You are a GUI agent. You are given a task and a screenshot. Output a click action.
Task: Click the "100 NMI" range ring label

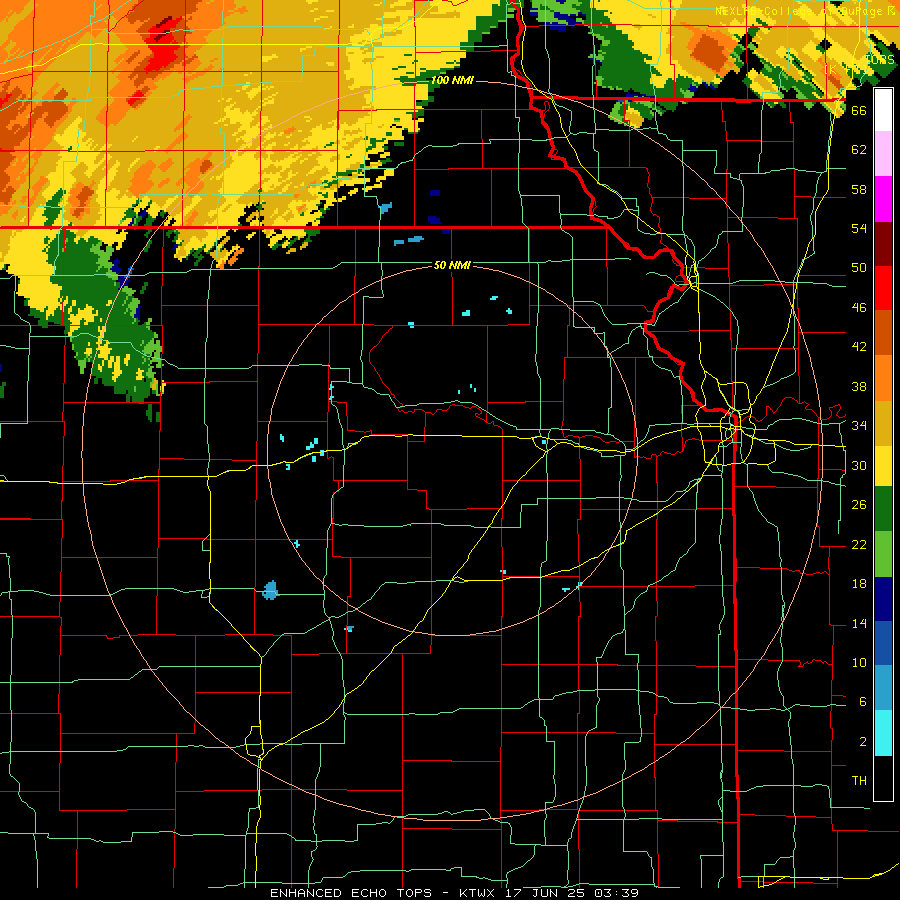coord(452,80)
